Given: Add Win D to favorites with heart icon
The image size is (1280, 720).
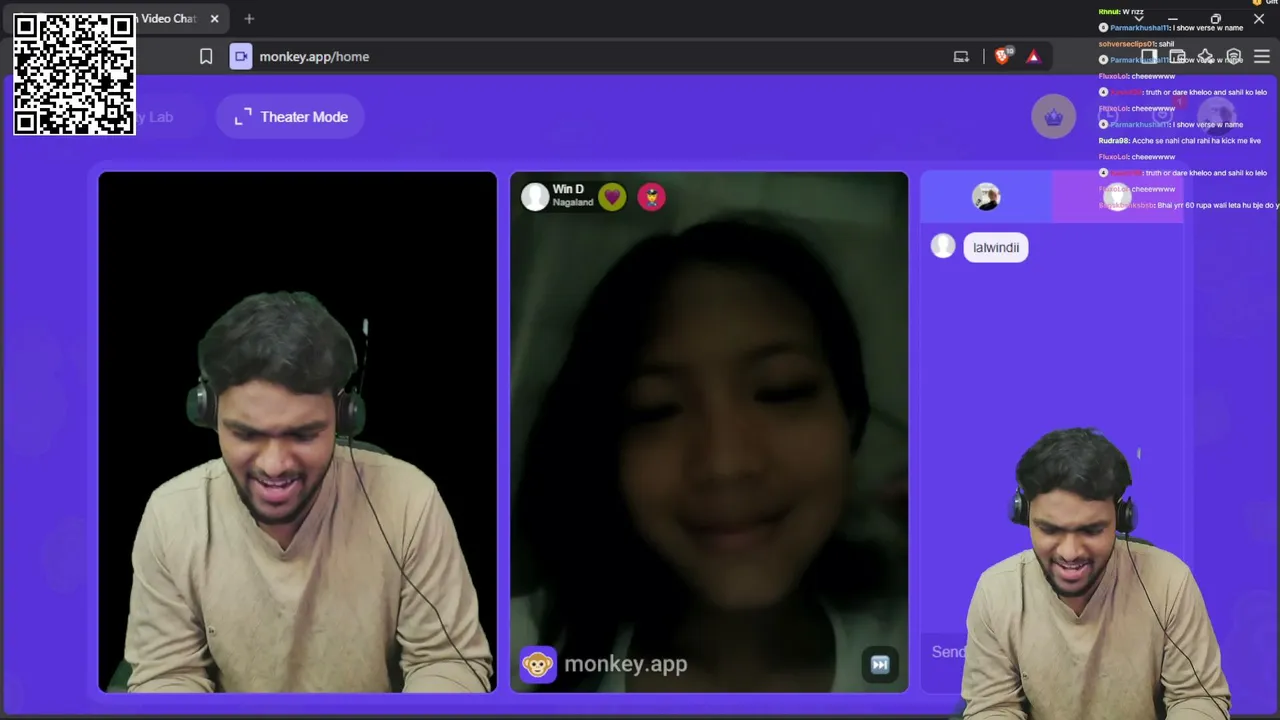Looking at the screenshot, I should coord(612,197).
